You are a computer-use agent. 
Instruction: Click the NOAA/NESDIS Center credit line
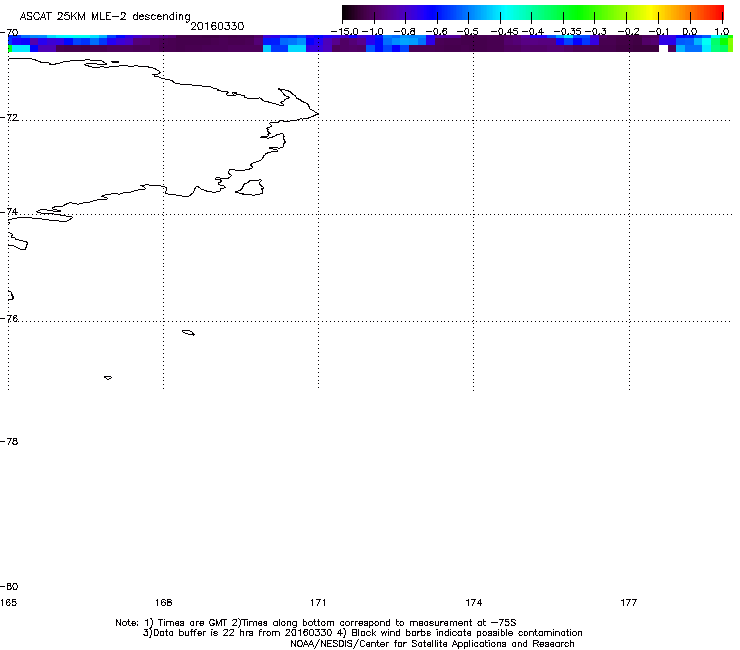pos(432,644)
